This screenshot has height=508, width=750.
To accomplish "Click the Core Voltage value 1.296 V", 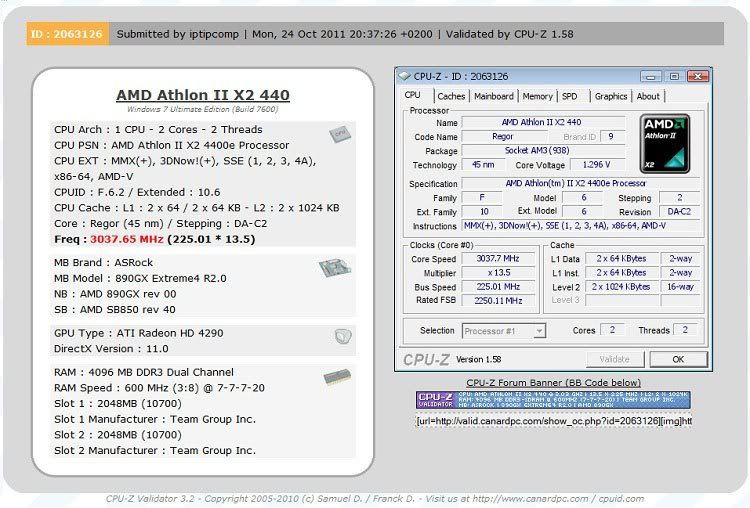I will point(596,165).
